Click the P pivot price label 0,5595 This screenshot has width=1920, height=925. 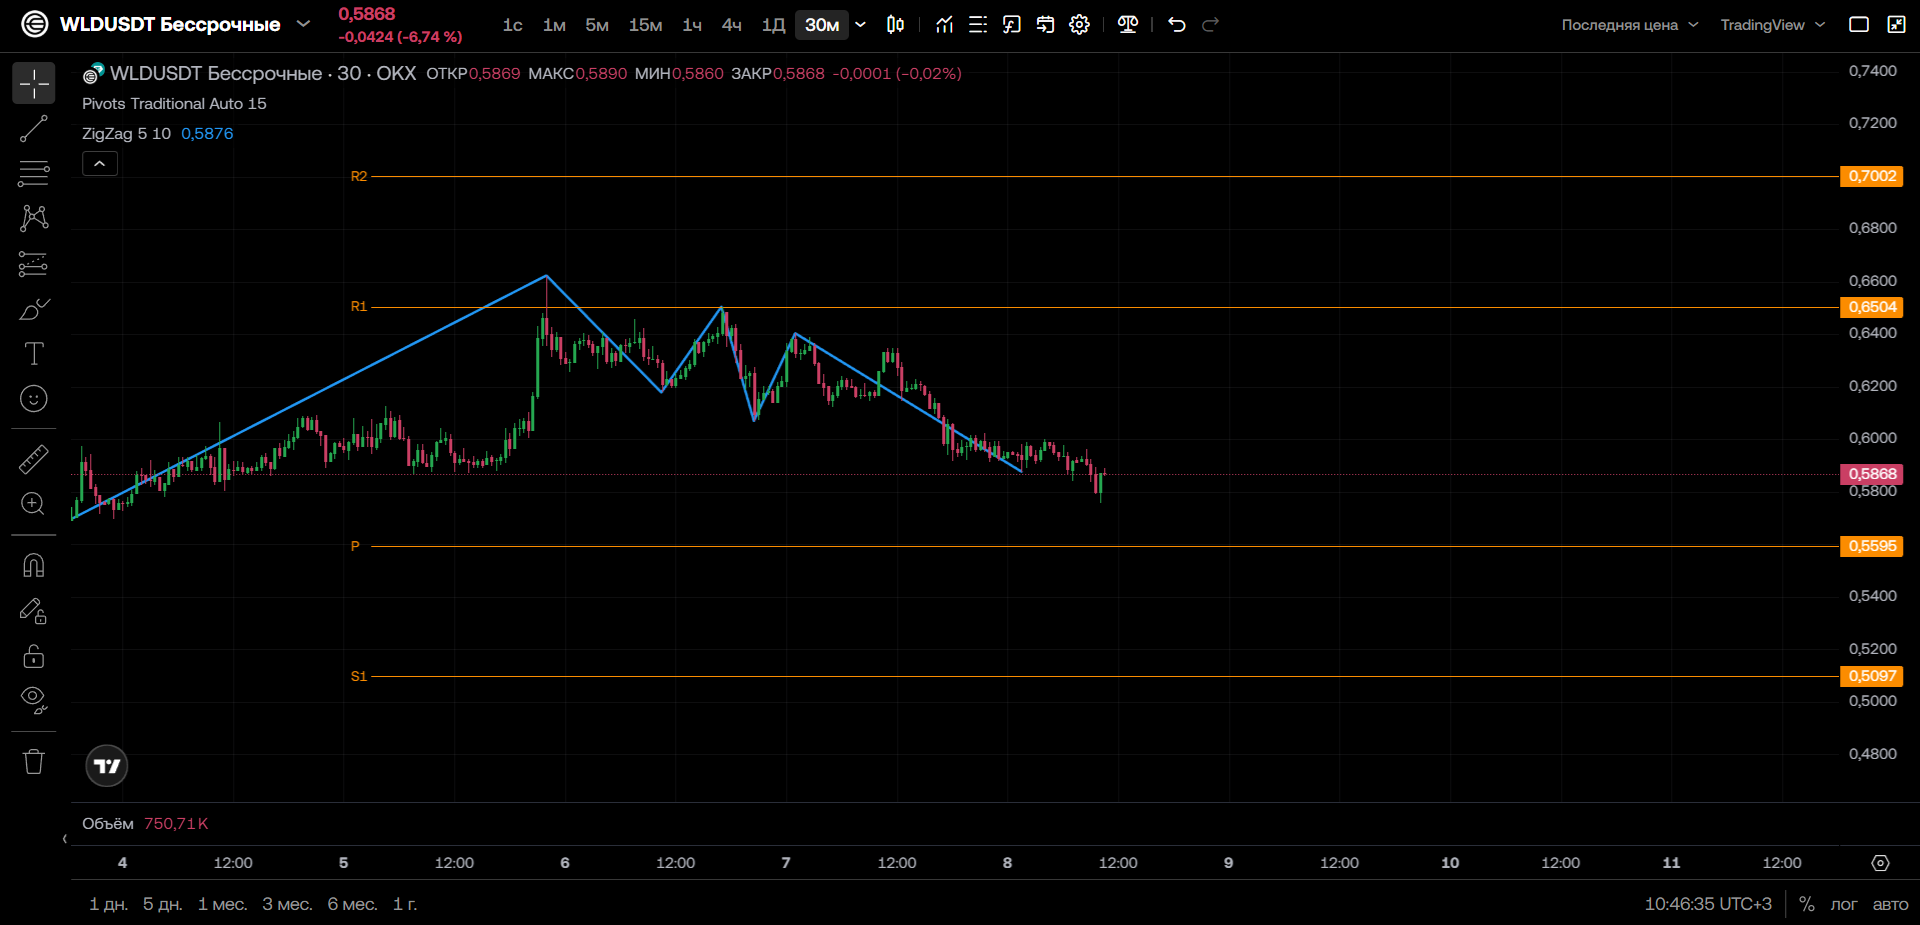(x=1871, y=546)
